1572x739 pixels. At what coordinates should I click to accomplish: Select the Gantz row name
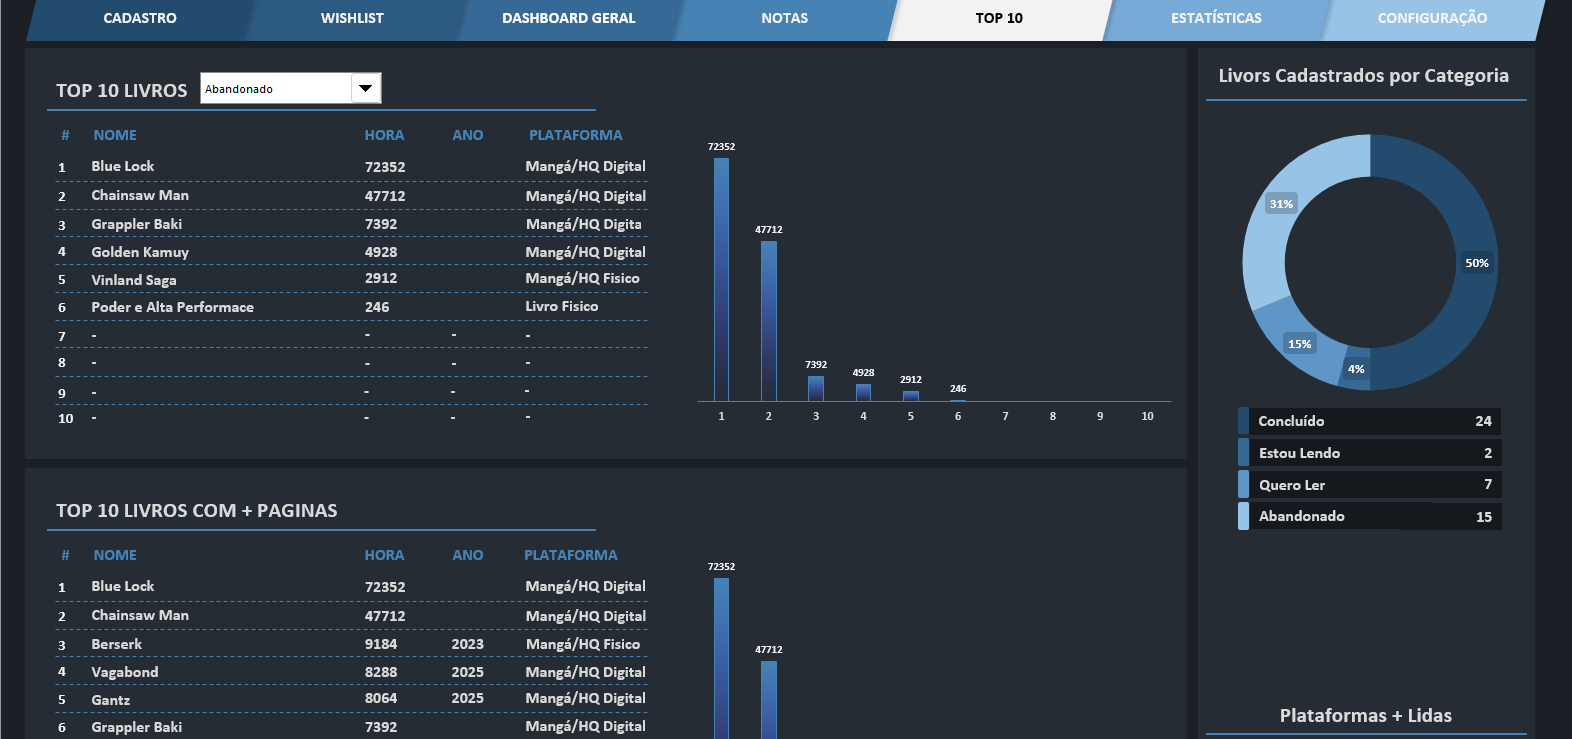pos(111,700)
